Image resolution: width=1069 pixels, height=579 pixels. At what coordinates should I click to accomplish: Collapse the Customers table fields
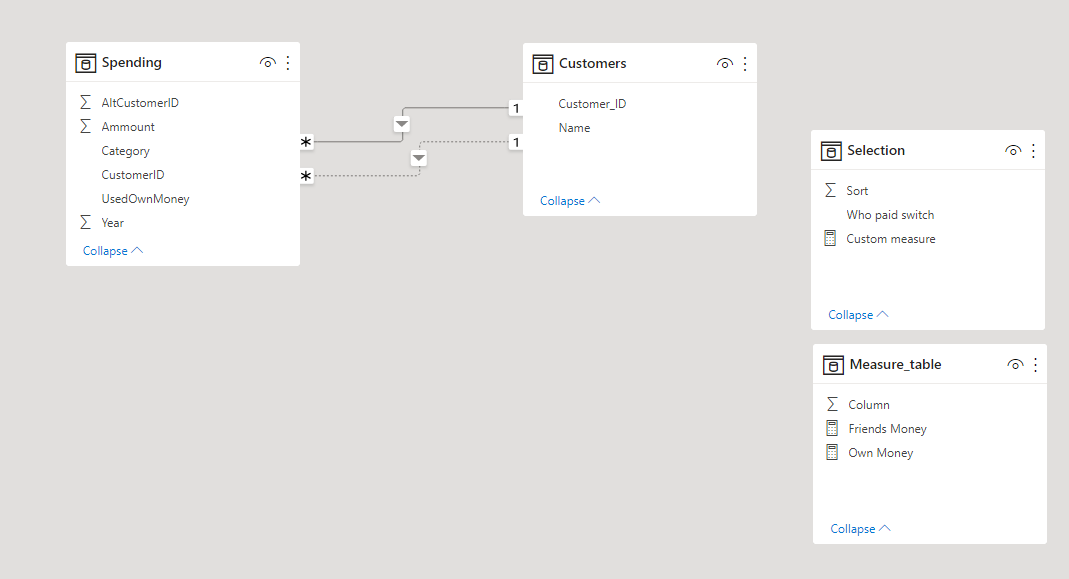pyautogui.click(x=570, y=201)
